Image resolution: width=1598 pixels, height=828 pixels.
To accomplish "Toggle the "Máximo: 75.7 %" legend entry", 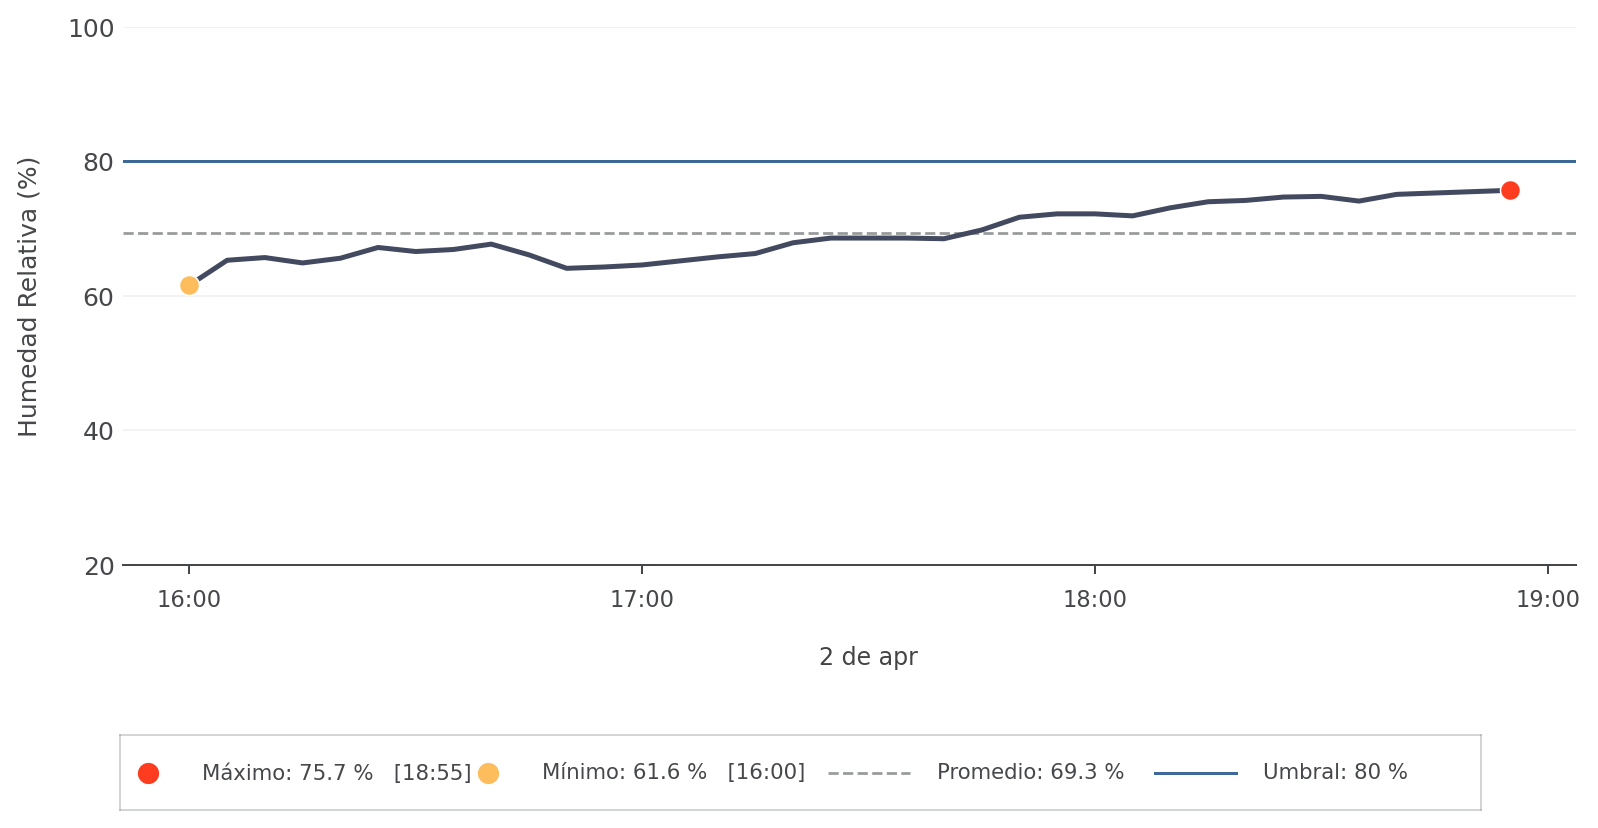I will (336, 773).
